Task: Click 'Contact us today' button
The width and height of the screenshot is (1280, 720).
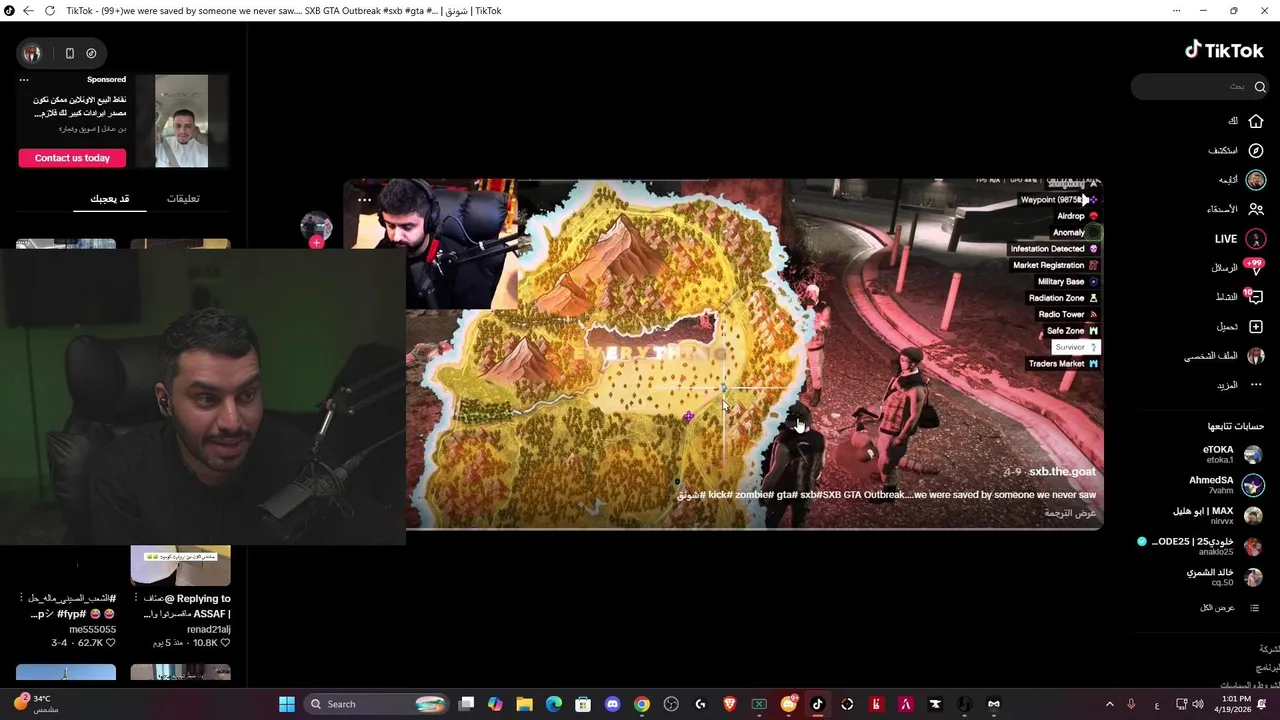Action: tap(72, 158)
